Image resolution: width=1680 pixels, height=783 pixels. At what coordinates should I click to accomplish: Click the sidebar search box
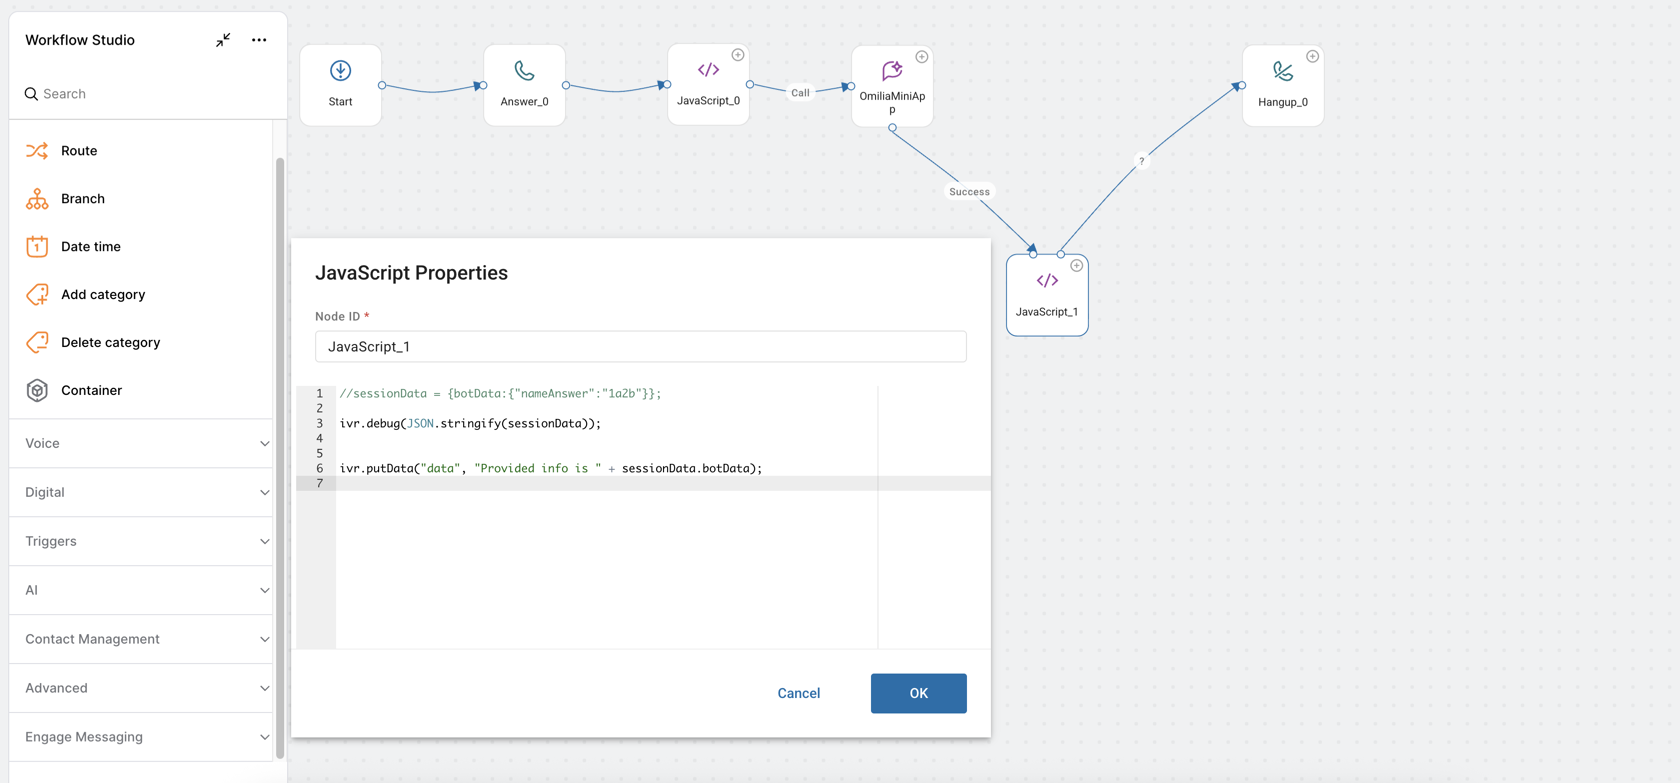pos(150,94)
